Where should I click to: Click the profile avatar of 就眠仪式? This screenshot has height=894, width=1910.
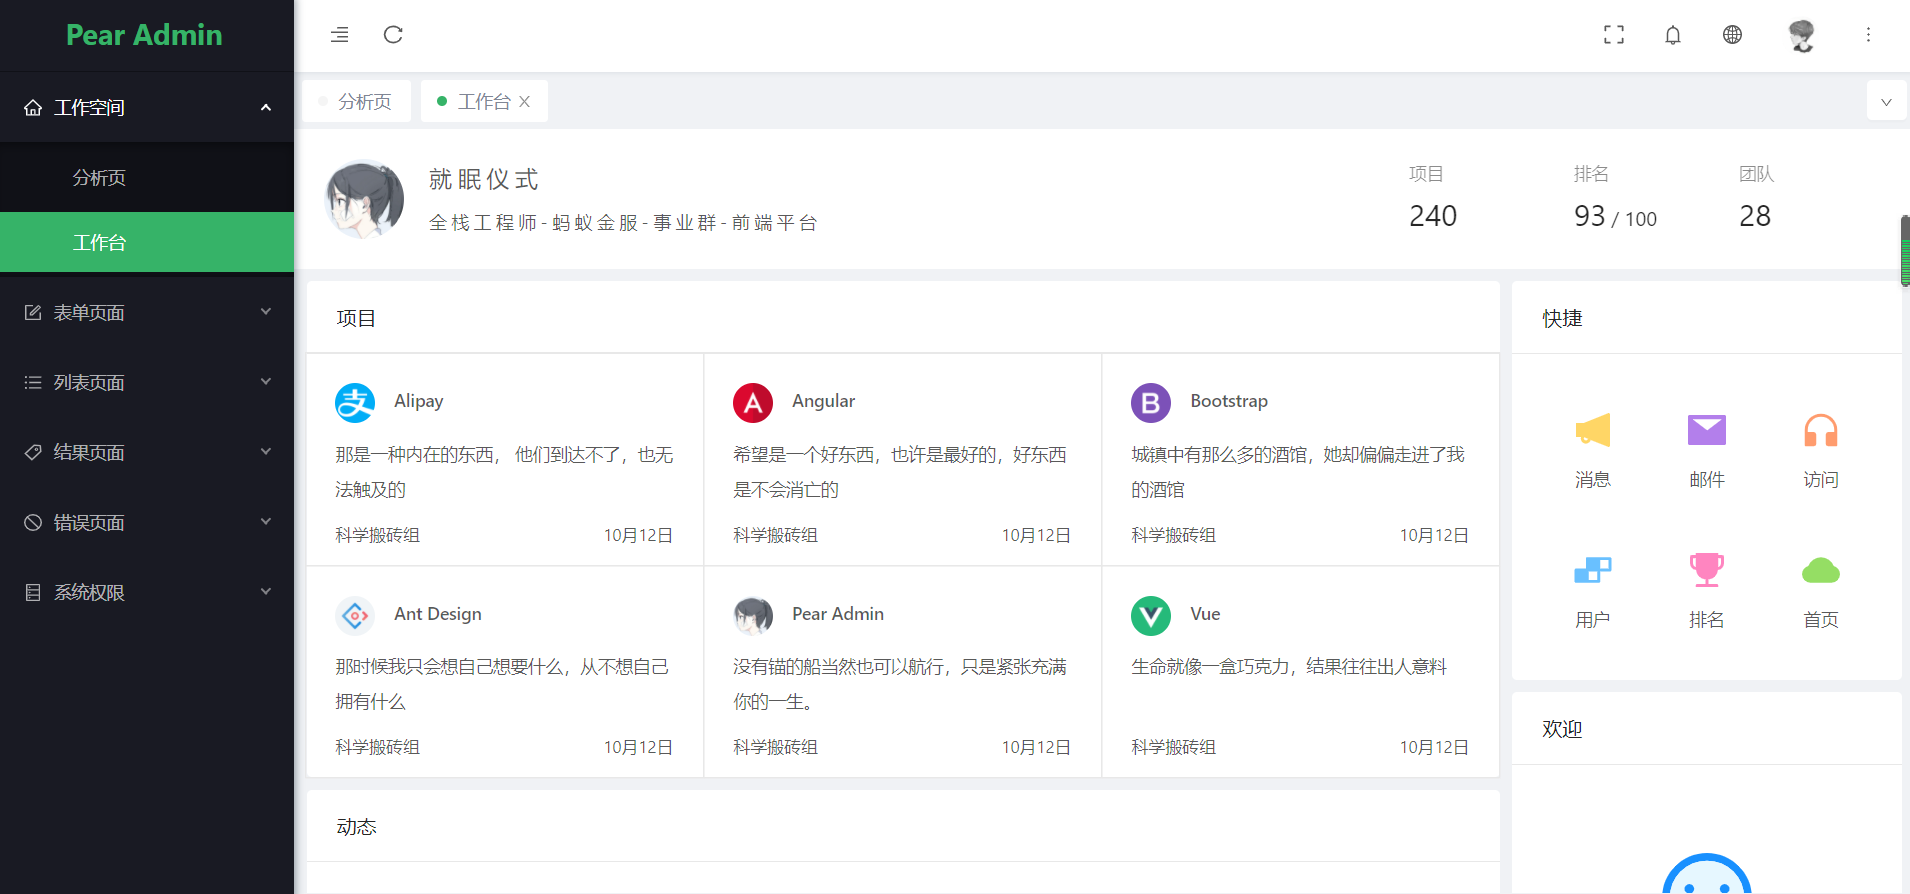click(365, 200)
